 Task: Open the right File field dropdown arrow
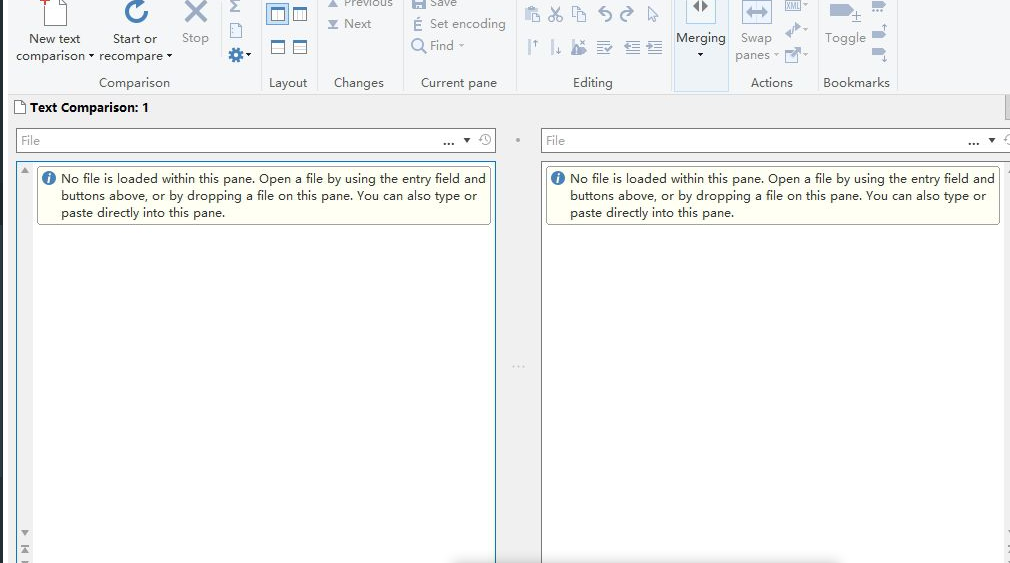click(x=991, y=141)
